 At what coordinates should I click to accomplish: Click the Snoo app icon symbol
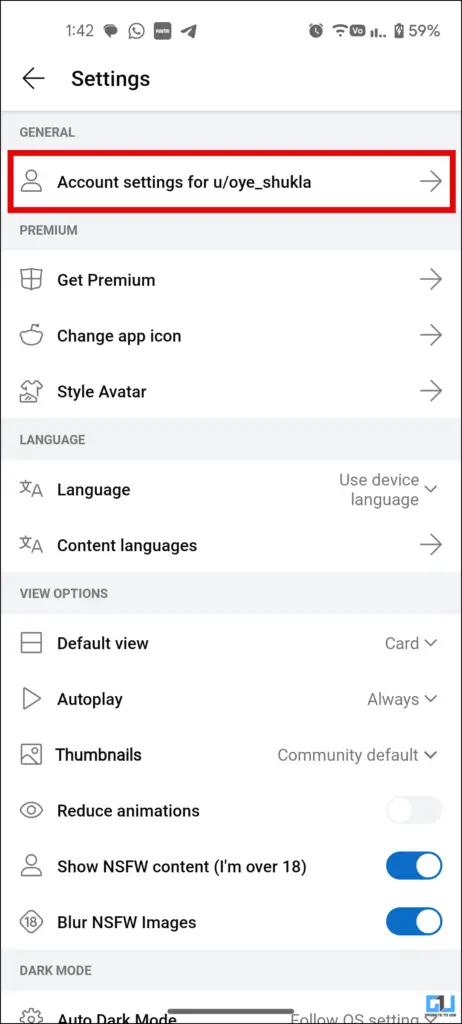pyautogui.click(x=31, y=336)
